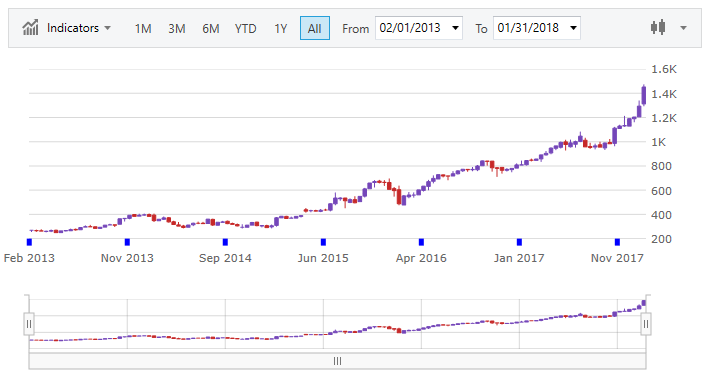Viewport: 707px width, 379px height.
Task: Select the 6M range button
Action: 211,28
